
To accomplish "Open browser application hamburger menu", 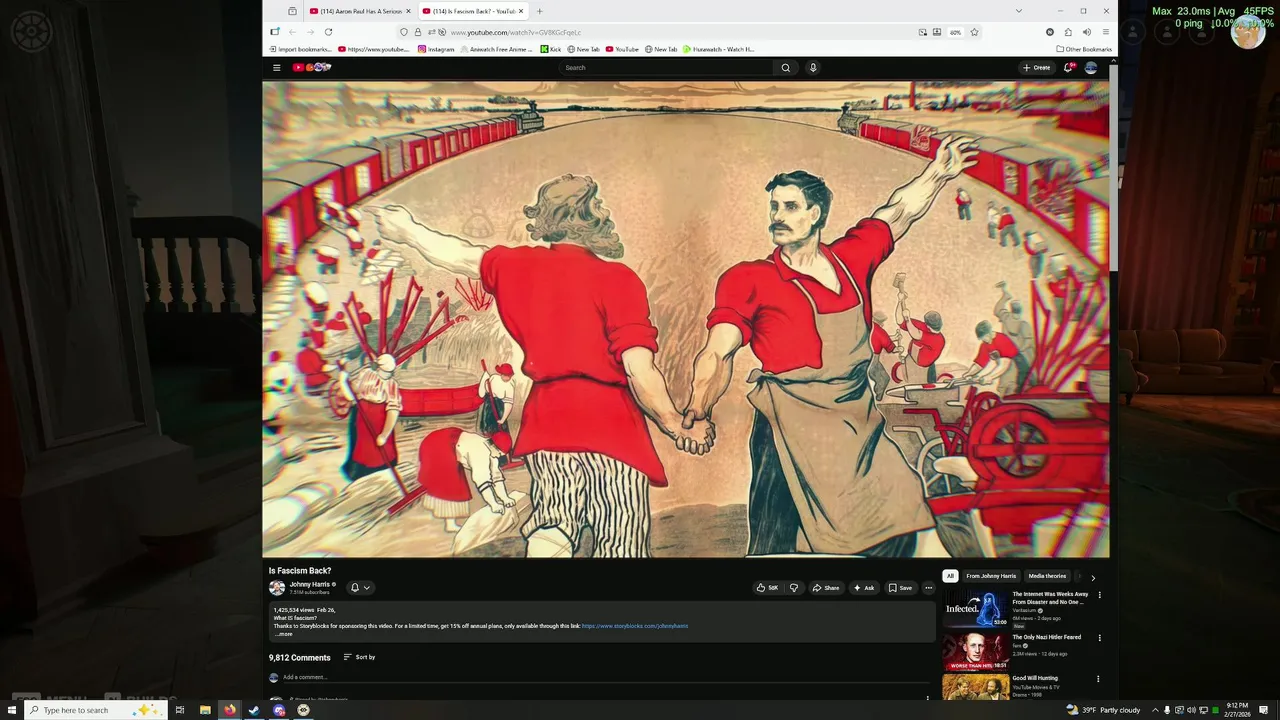I will [1105, 32].
